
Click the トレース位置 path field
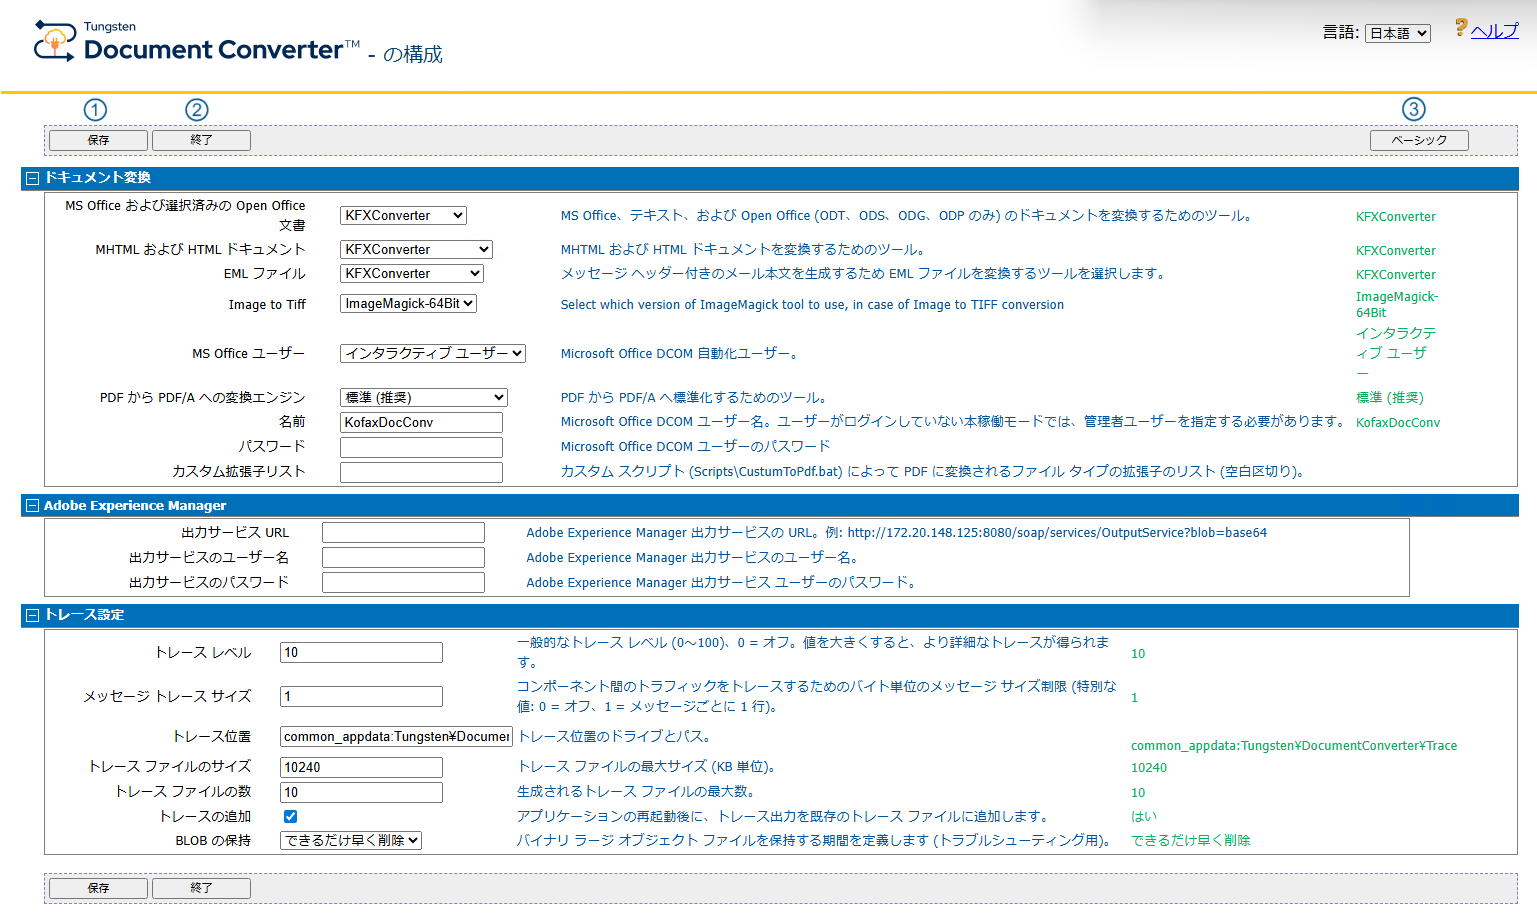coord(397,736)
